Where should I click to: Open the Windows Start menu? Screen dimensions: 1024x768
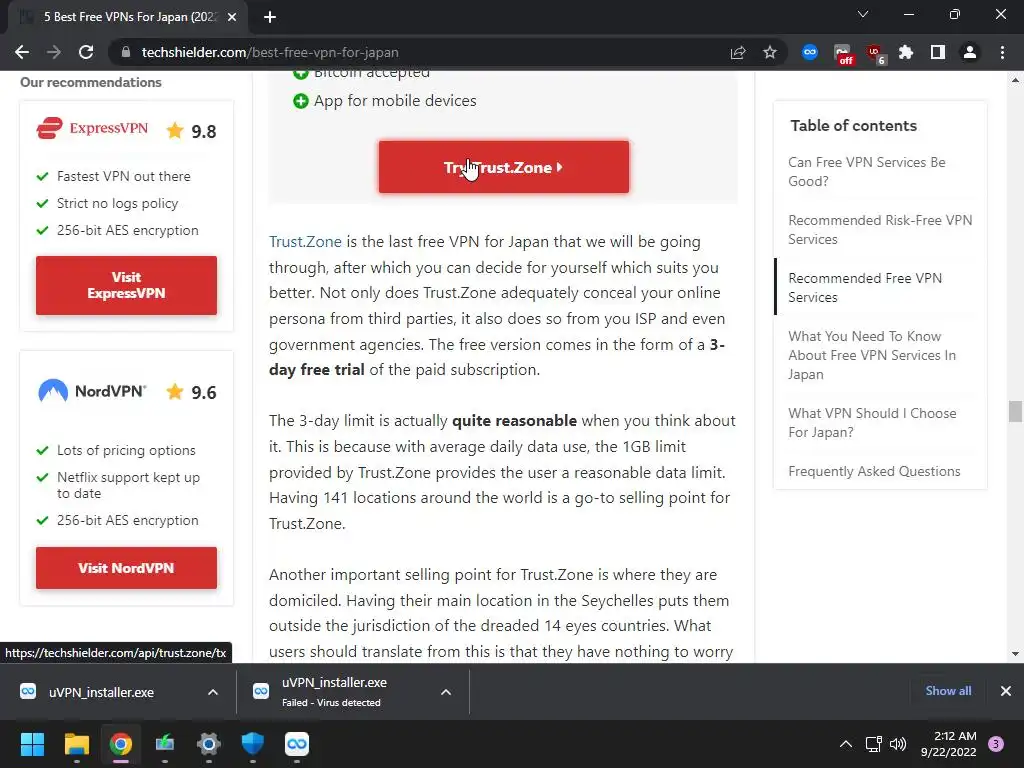coord(32,744)
